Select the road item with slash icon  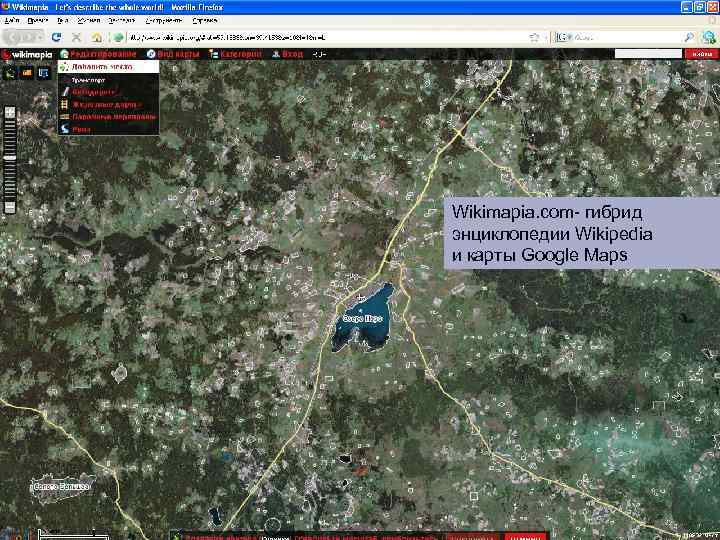coord(109,92)
